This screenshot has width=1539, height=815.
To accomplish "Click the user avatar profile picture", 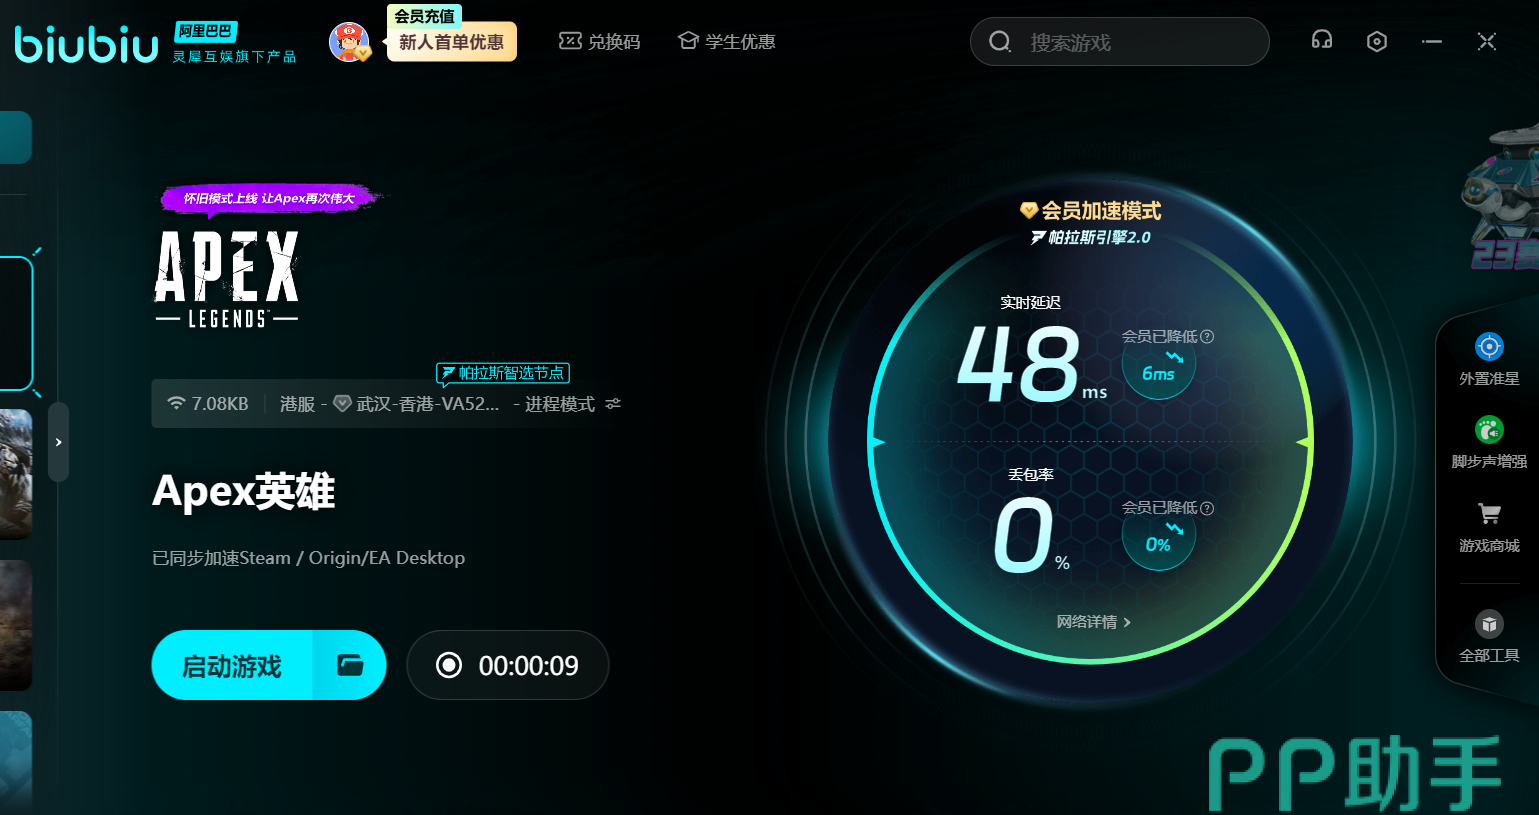I will (x=348, y=42).
